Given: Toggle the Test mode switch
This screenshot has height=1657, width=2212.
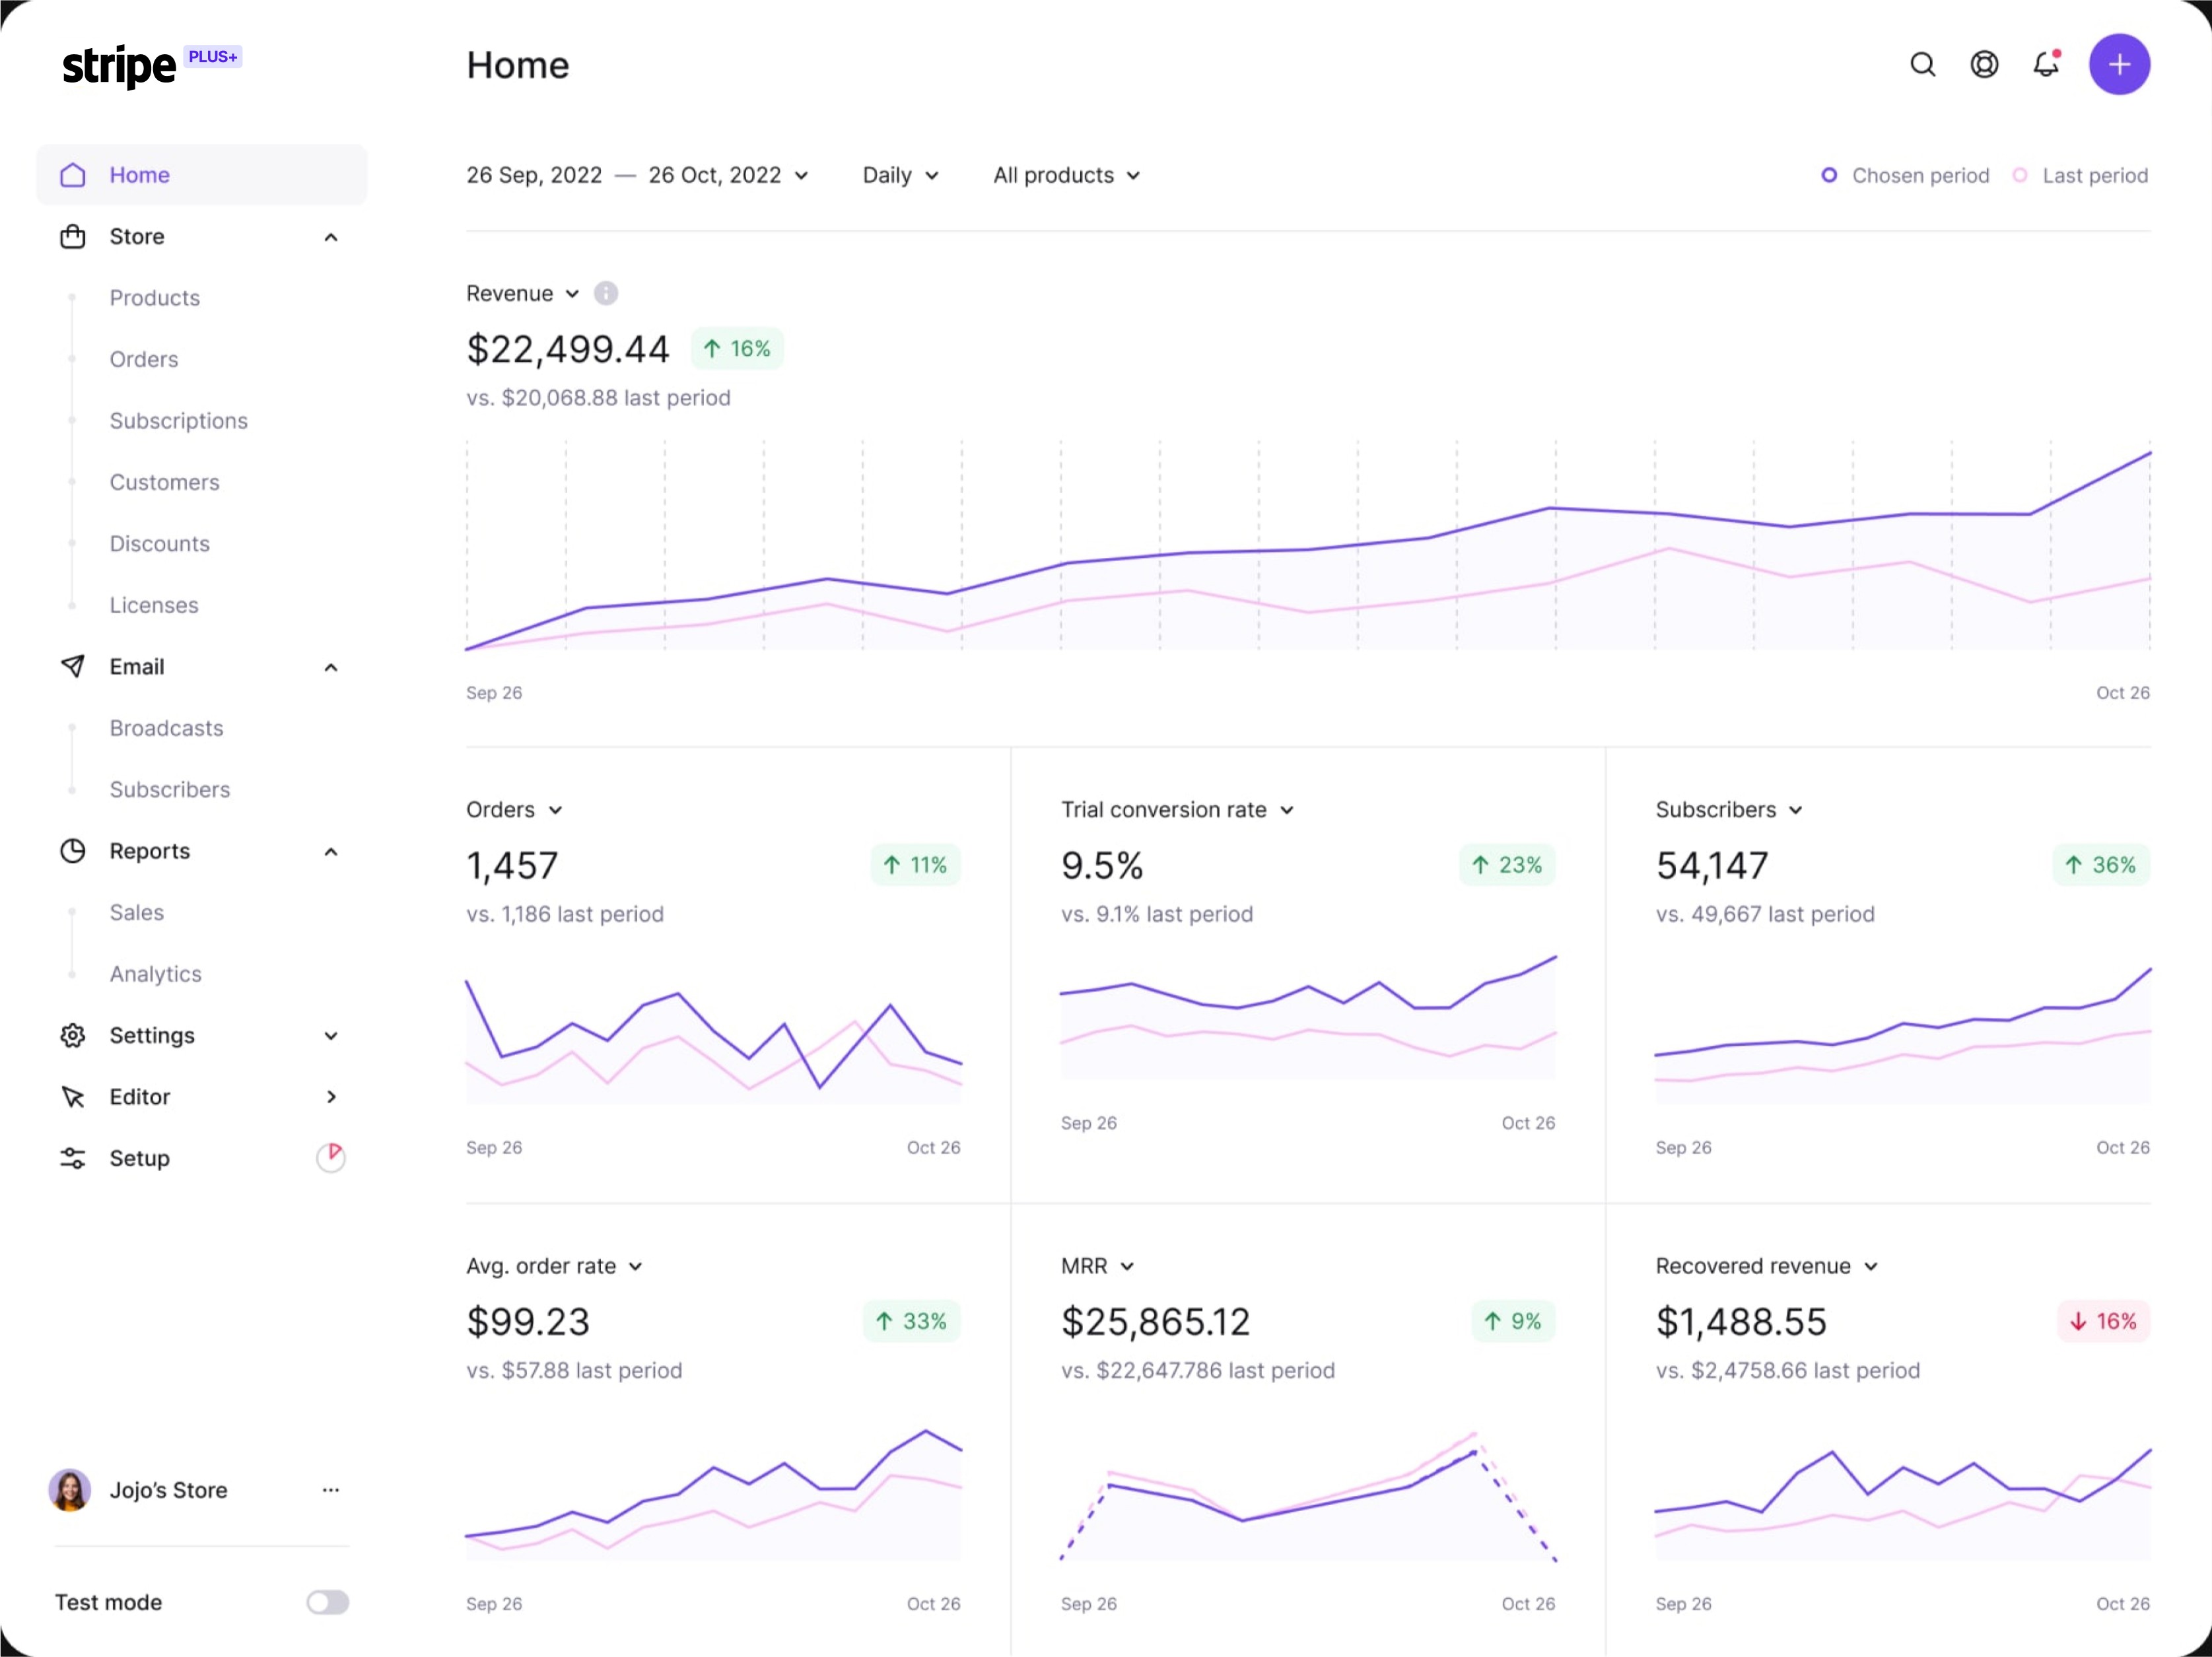Looking at the screenshot, I should 328,1602.
